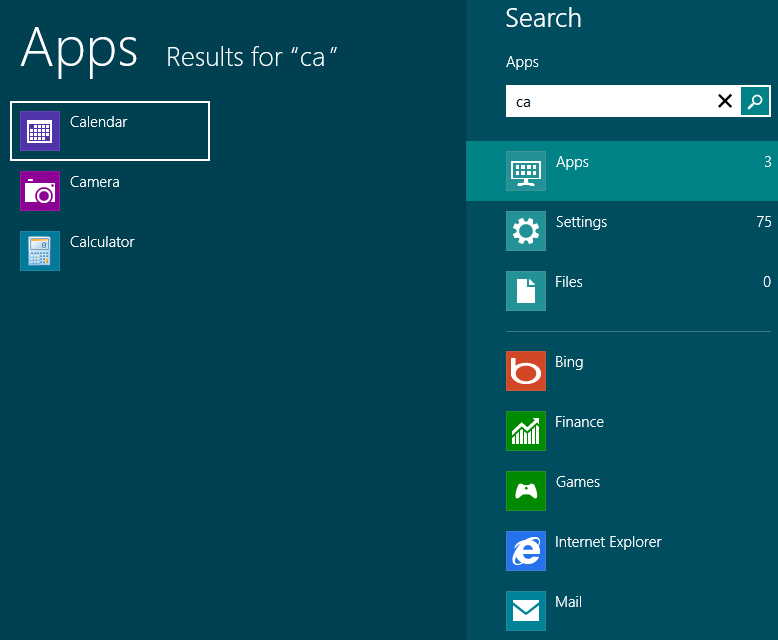Image resolution: width=778 pixels, height=640 pixels.
Task: Select the Bing app icon
Action: (526, 371)
